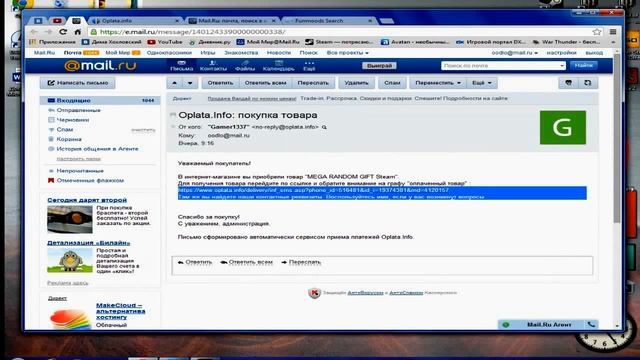This screenshot has width=640, height=360.
Task: Open the Steam bookmark
Action: tap(340, 42)
